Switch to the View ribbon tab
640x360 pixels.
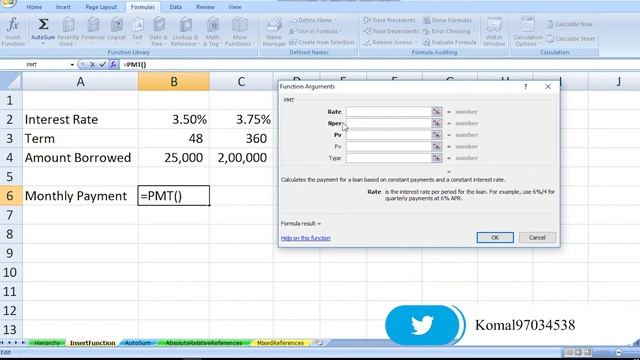click(235, 7)
